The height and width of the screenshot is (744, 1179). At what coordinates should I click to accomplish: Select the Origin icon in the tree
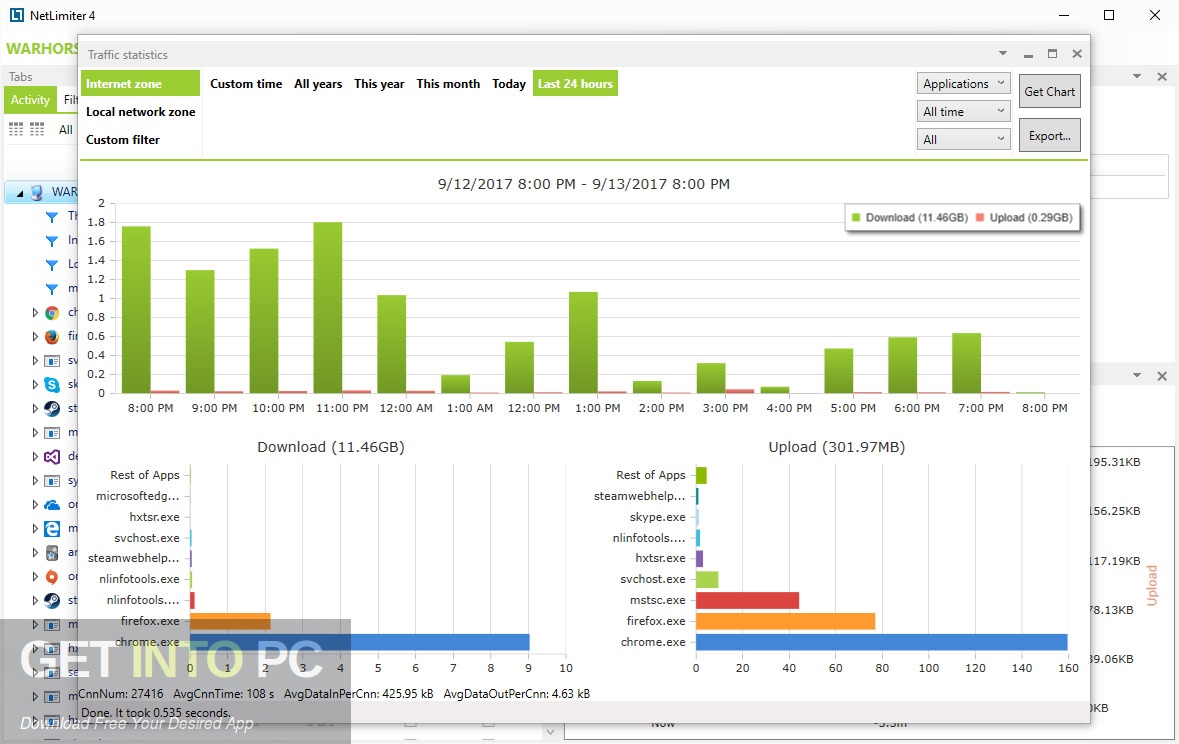point(52,577)
